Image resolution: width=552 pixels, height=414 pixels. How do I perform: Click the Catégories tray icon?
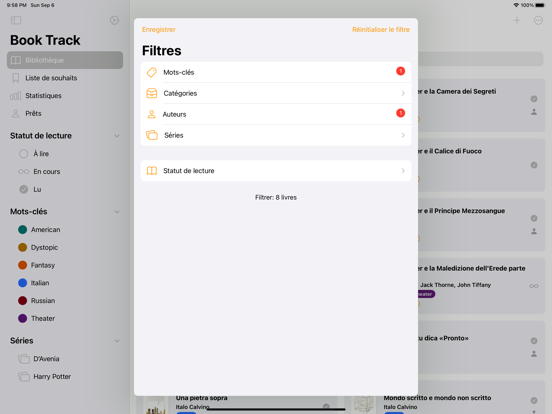[152, 93]
